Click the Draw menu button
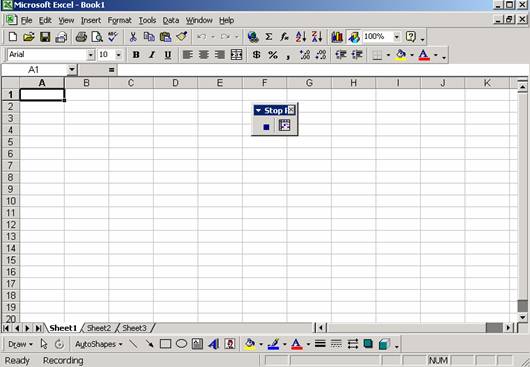This screenshot has width=530, height=367. point(20,344)
